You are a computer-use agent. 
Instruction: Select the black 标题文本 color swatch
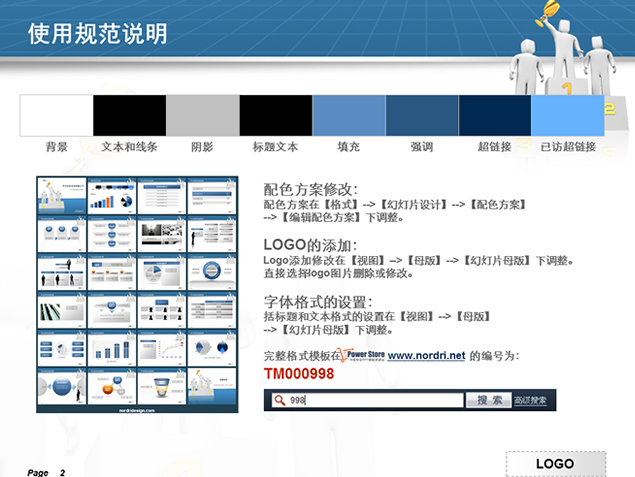(x=275, y=115)
